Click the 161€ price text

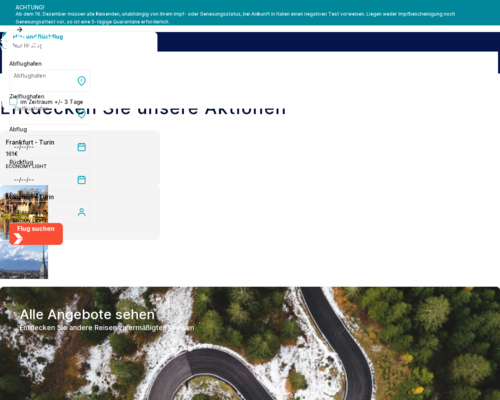[12, 154]
